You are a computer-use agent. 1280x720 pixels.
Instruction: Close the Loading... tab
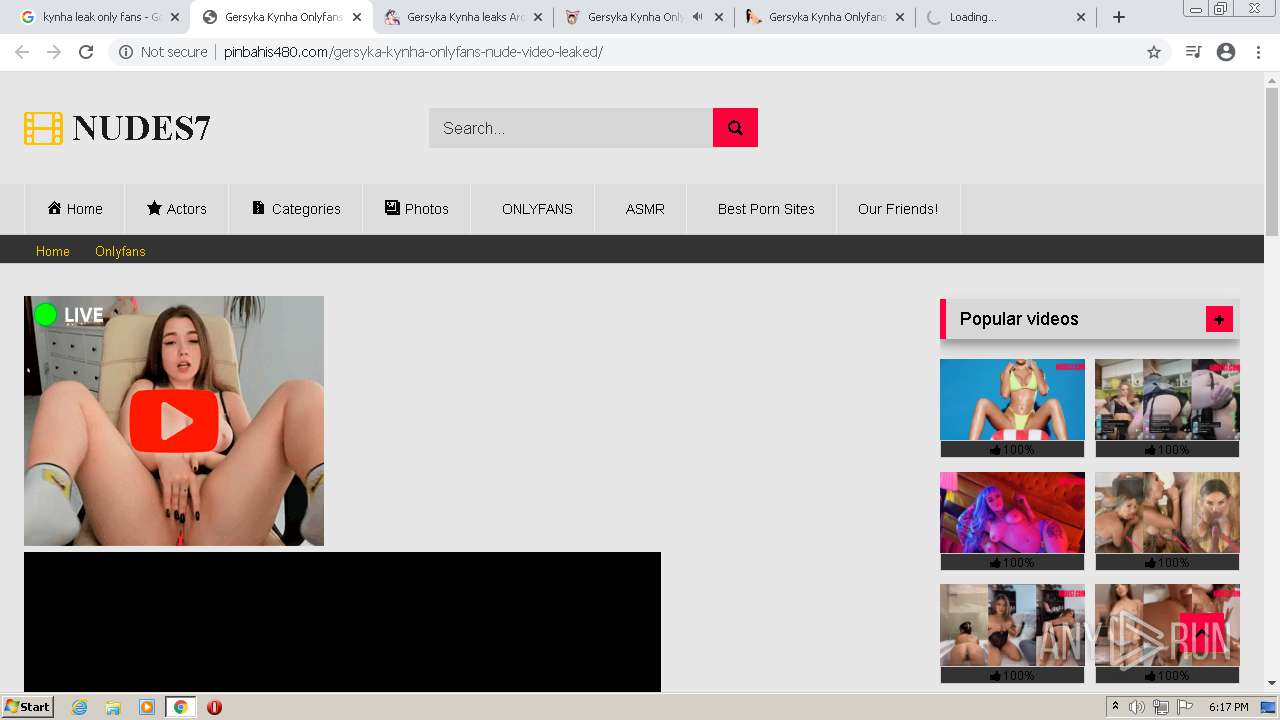click(x=1081, y=17)
